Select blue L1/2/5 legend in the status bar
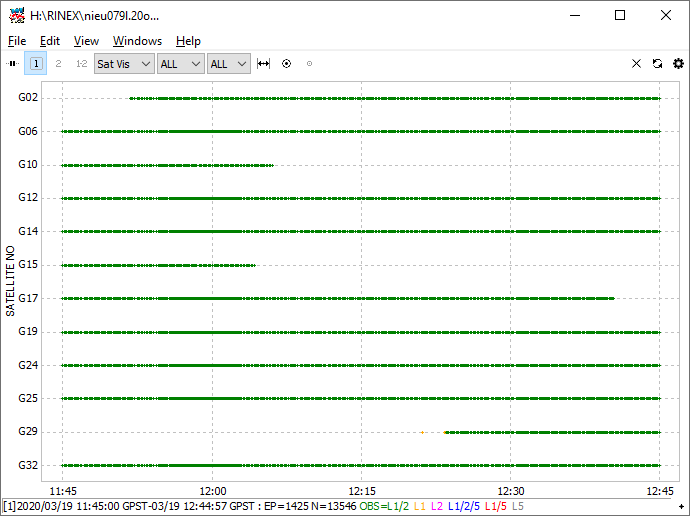Image resolution: width=690 pixels, height=516 pixels. pyautogui.click(x=463, y=506)
